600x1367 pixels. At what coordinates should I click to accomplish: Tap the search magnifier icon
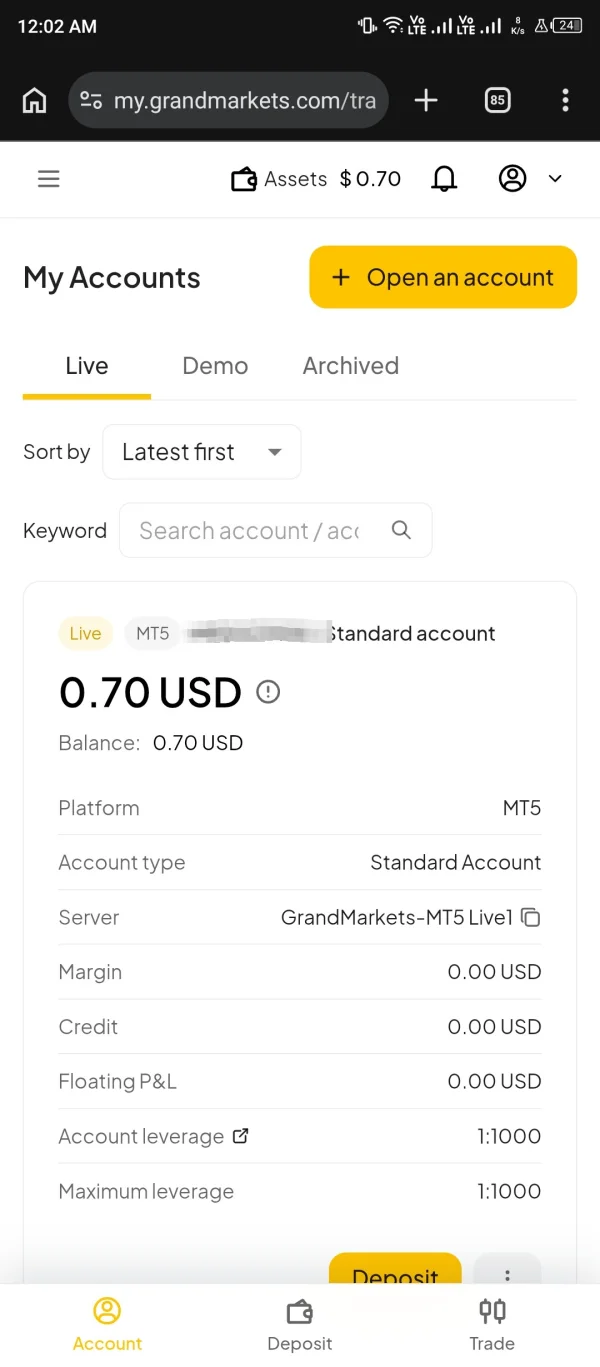point(401,530)
